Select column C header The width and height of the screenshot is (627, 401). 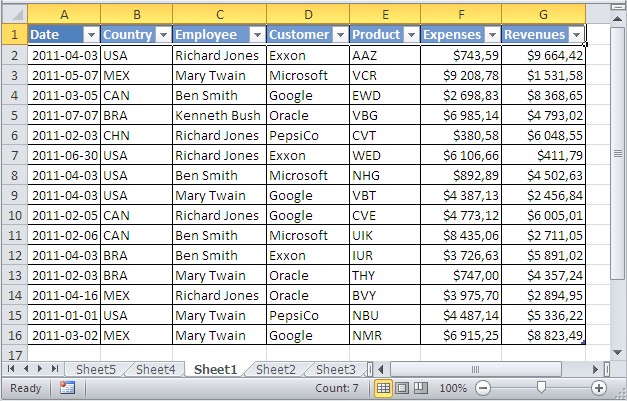point(220,15)
